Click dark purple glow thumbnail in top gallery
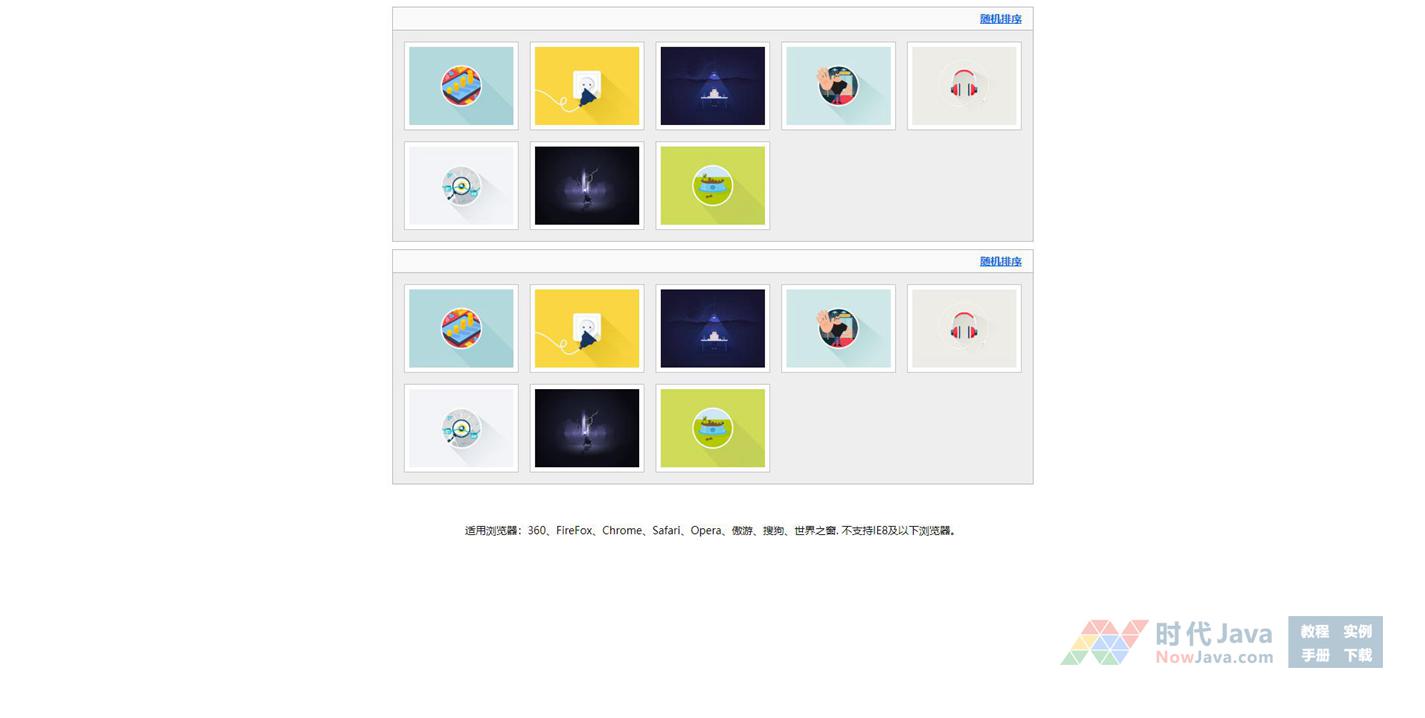Screen dimensions: 1425x718 [x=587, y=186]
